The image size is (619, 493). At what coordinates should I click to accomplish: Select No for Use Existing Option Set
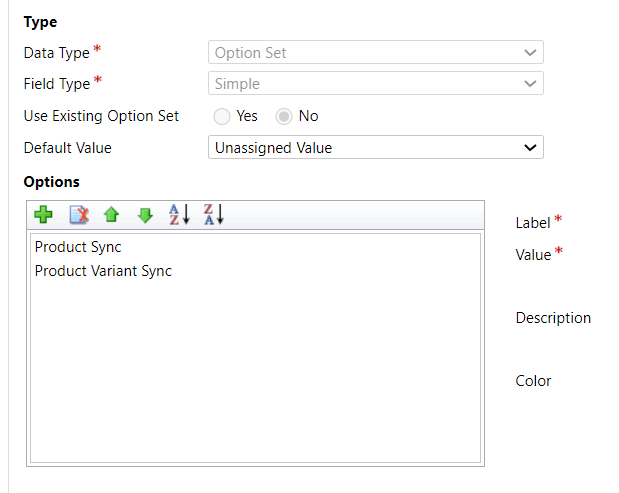(284, 116)
